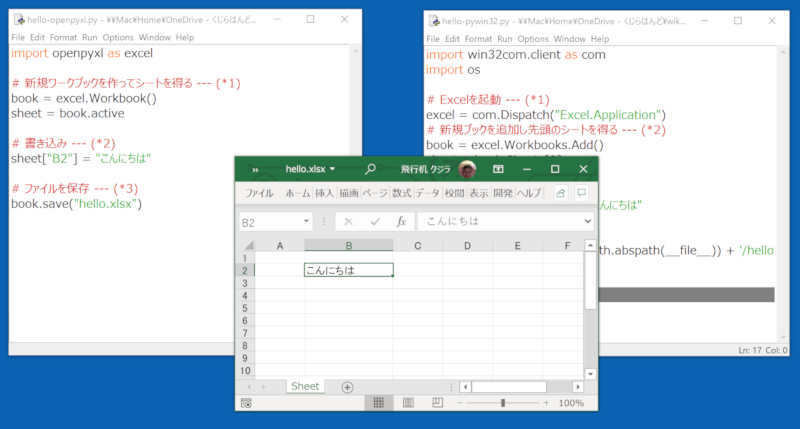This screenshot has height=429, width=800.
Task: Click vertical scrollbar up arrow in Excel
Action: 590,245
